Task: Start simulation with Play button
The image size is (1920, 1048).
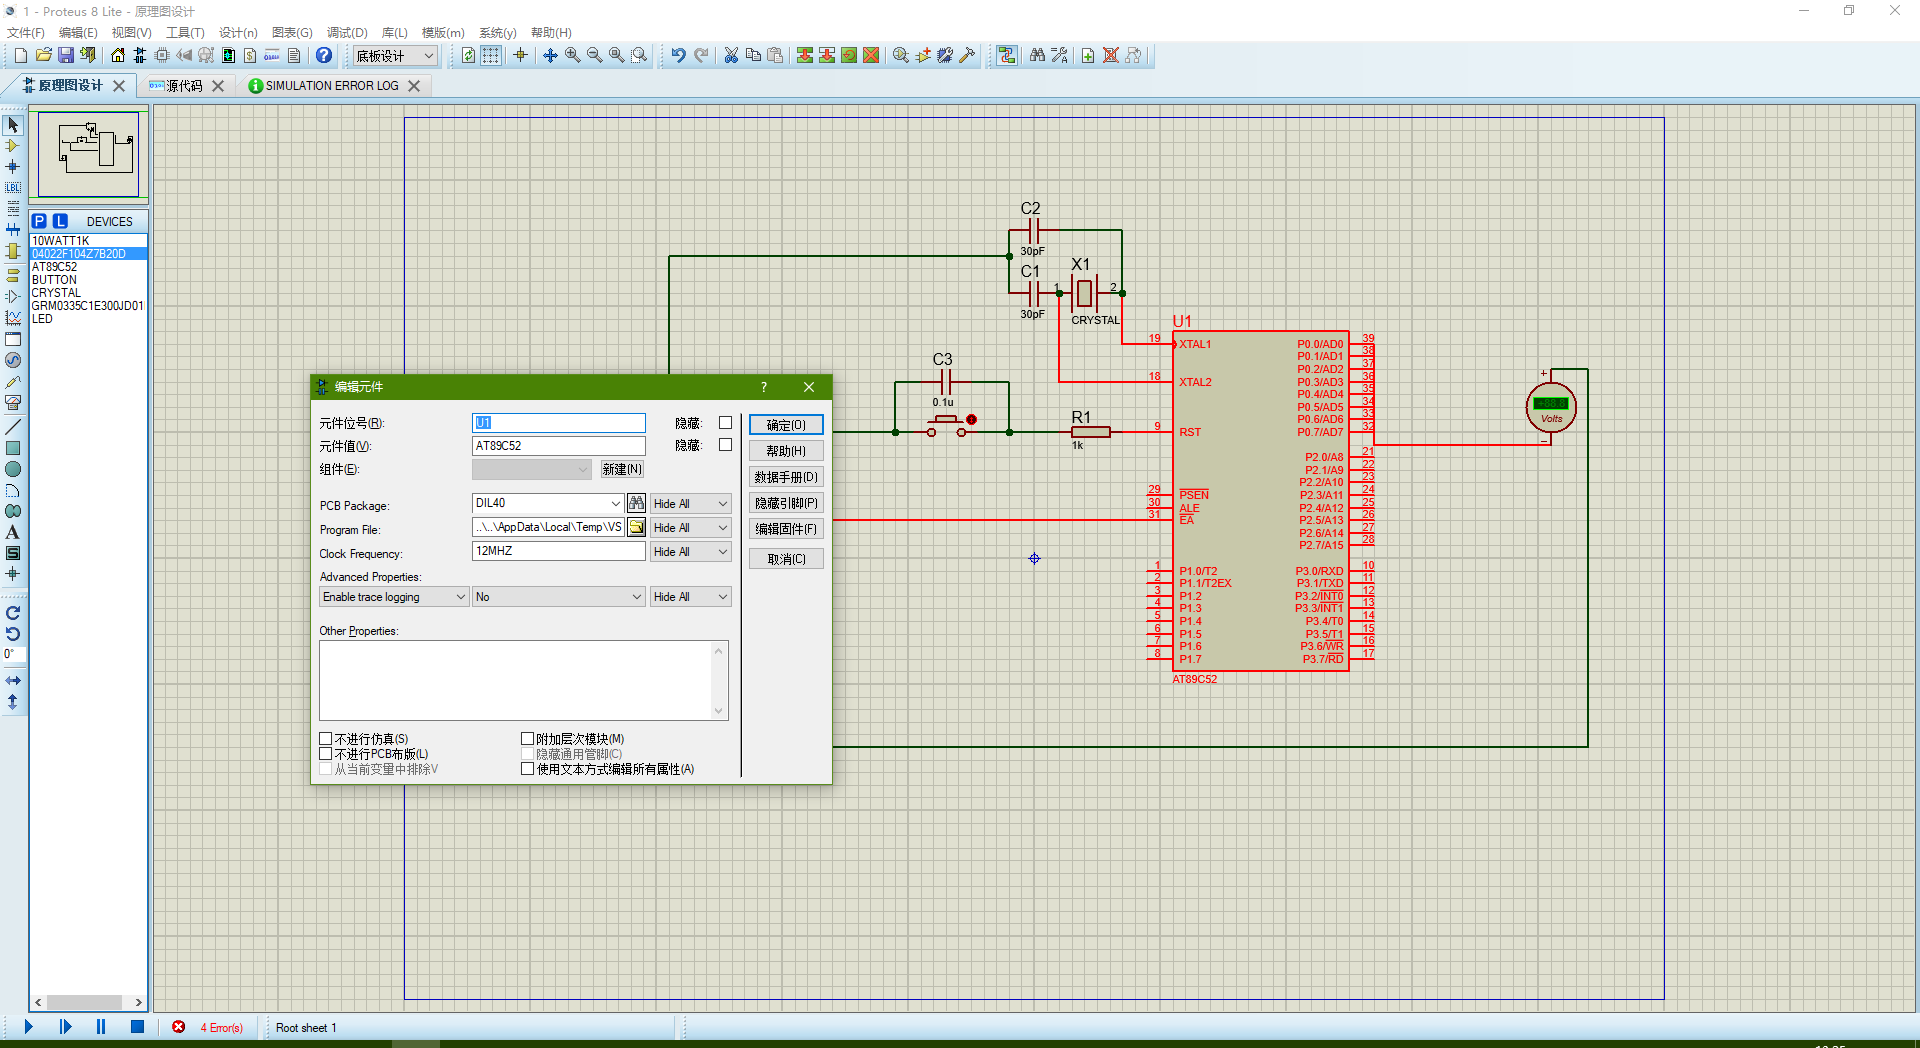Action: tap(28, 1027)
